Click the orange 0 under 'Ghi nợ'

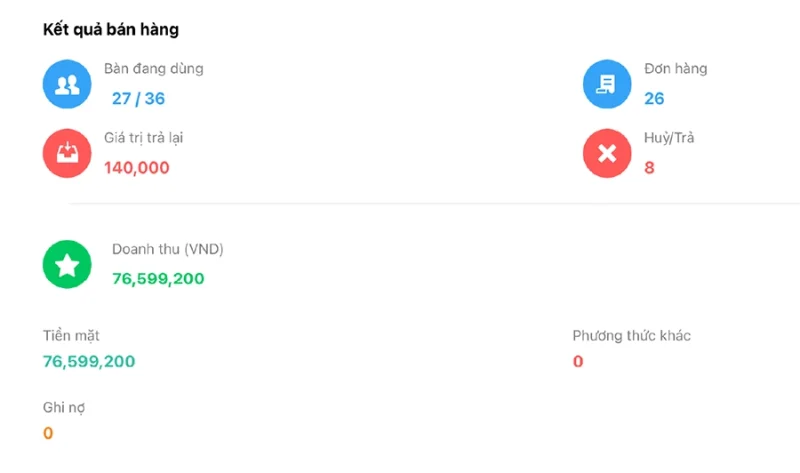(48, 433)
